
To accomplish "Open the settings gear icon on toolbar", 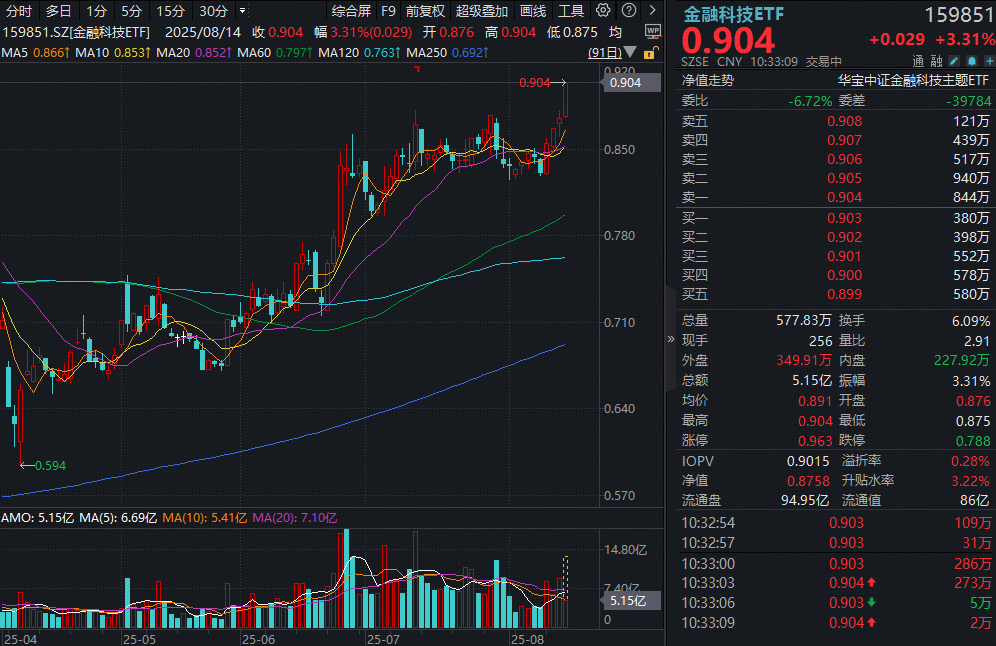I will click(x=604, y=10).
